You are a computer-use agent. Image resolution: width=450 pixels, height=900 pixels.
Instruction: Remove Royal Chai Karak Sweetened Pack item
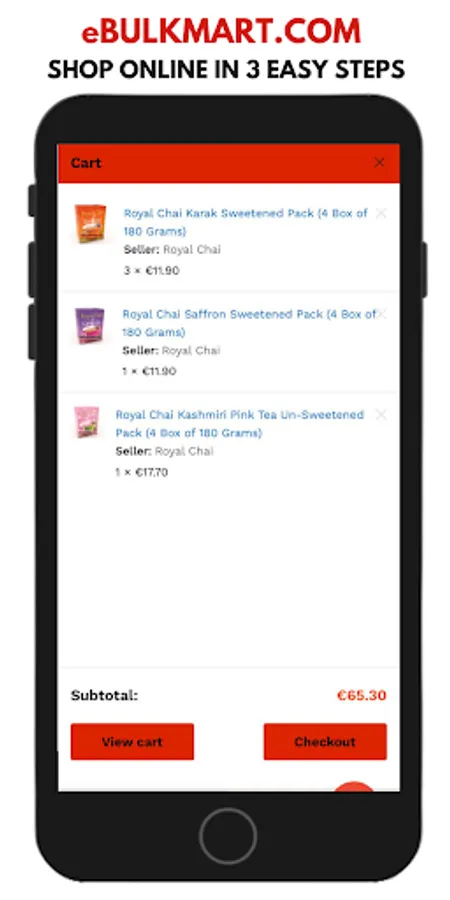pyautogui.click(x=381, y=213)
